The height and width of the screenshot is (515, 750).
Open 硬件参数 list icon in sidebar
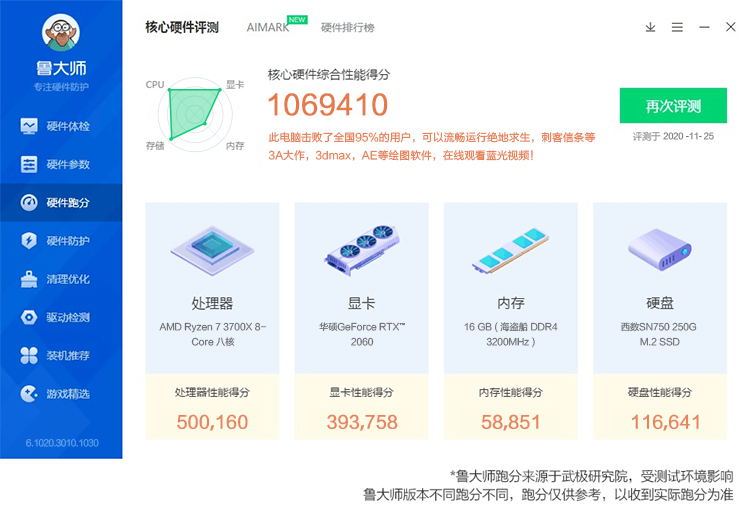coord(29,164)
